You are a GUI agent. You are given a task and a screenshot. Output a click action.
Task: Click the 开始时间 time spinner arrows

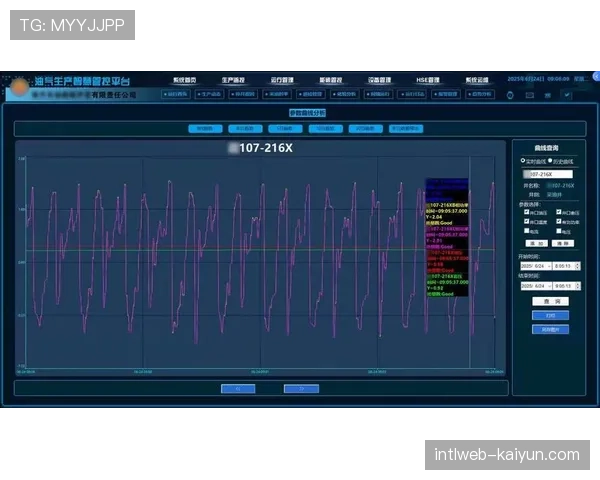[575, 266]
